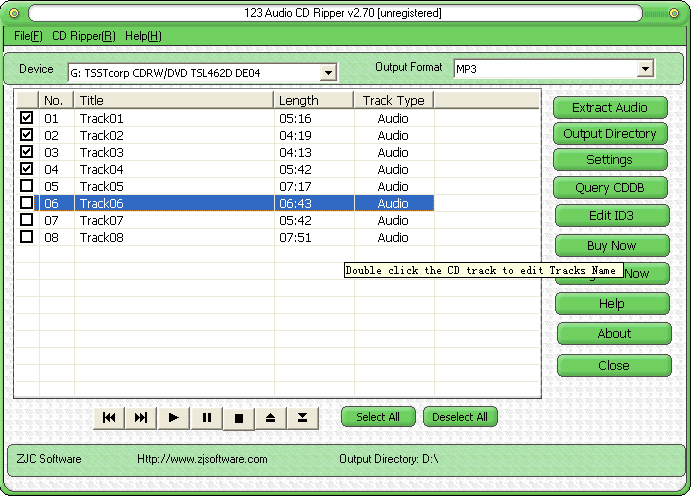Open the File menu
Viewport: 695px width, 499px height.
tap(28, 36)
